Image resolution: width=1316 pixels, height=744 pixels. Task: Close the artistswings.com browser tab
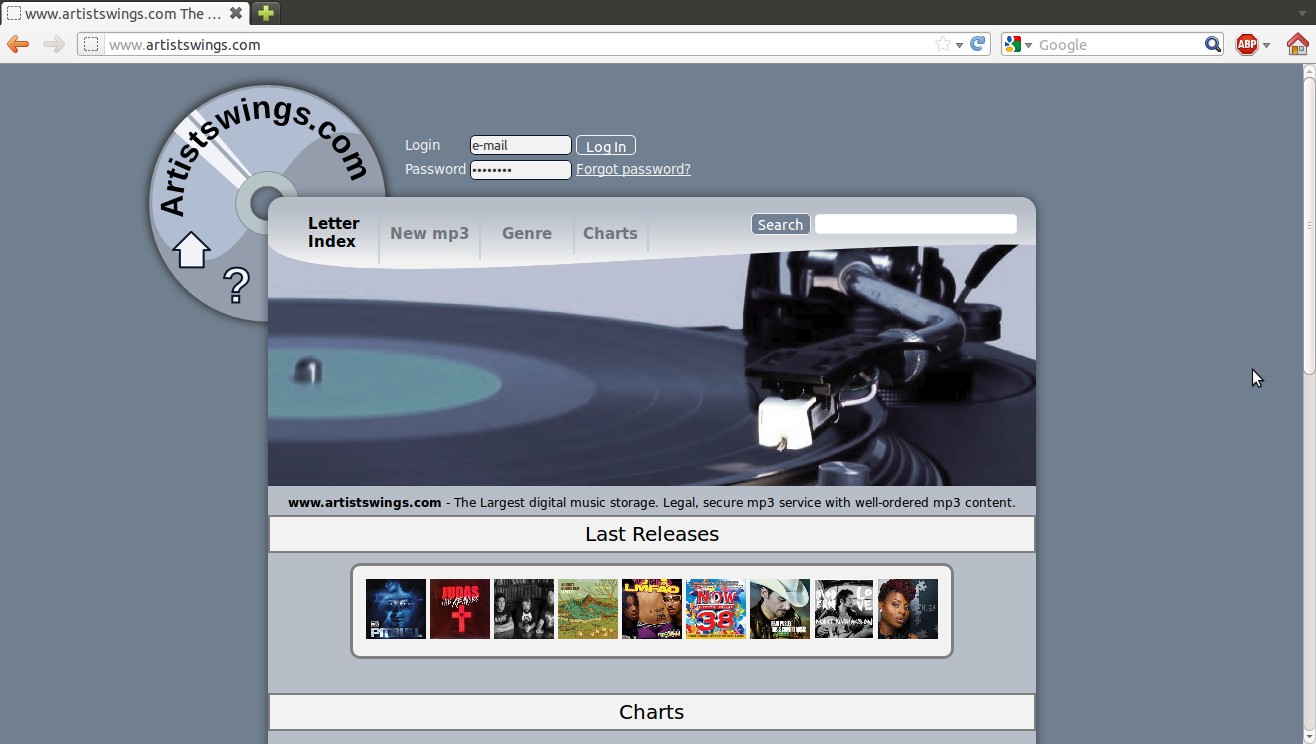tap(235, 14)
